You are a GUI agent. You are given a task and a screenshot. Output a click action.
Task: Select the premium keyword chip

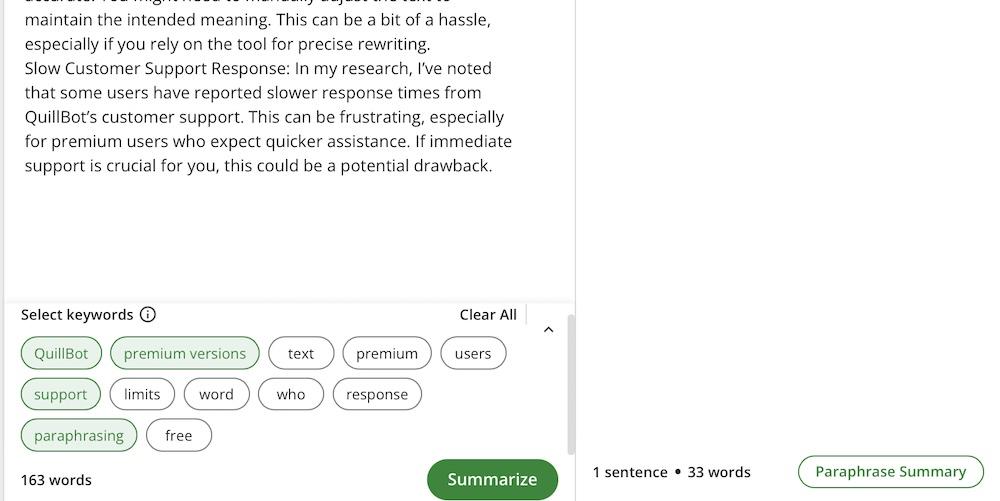pyautogui.click(x=387, y=353)
